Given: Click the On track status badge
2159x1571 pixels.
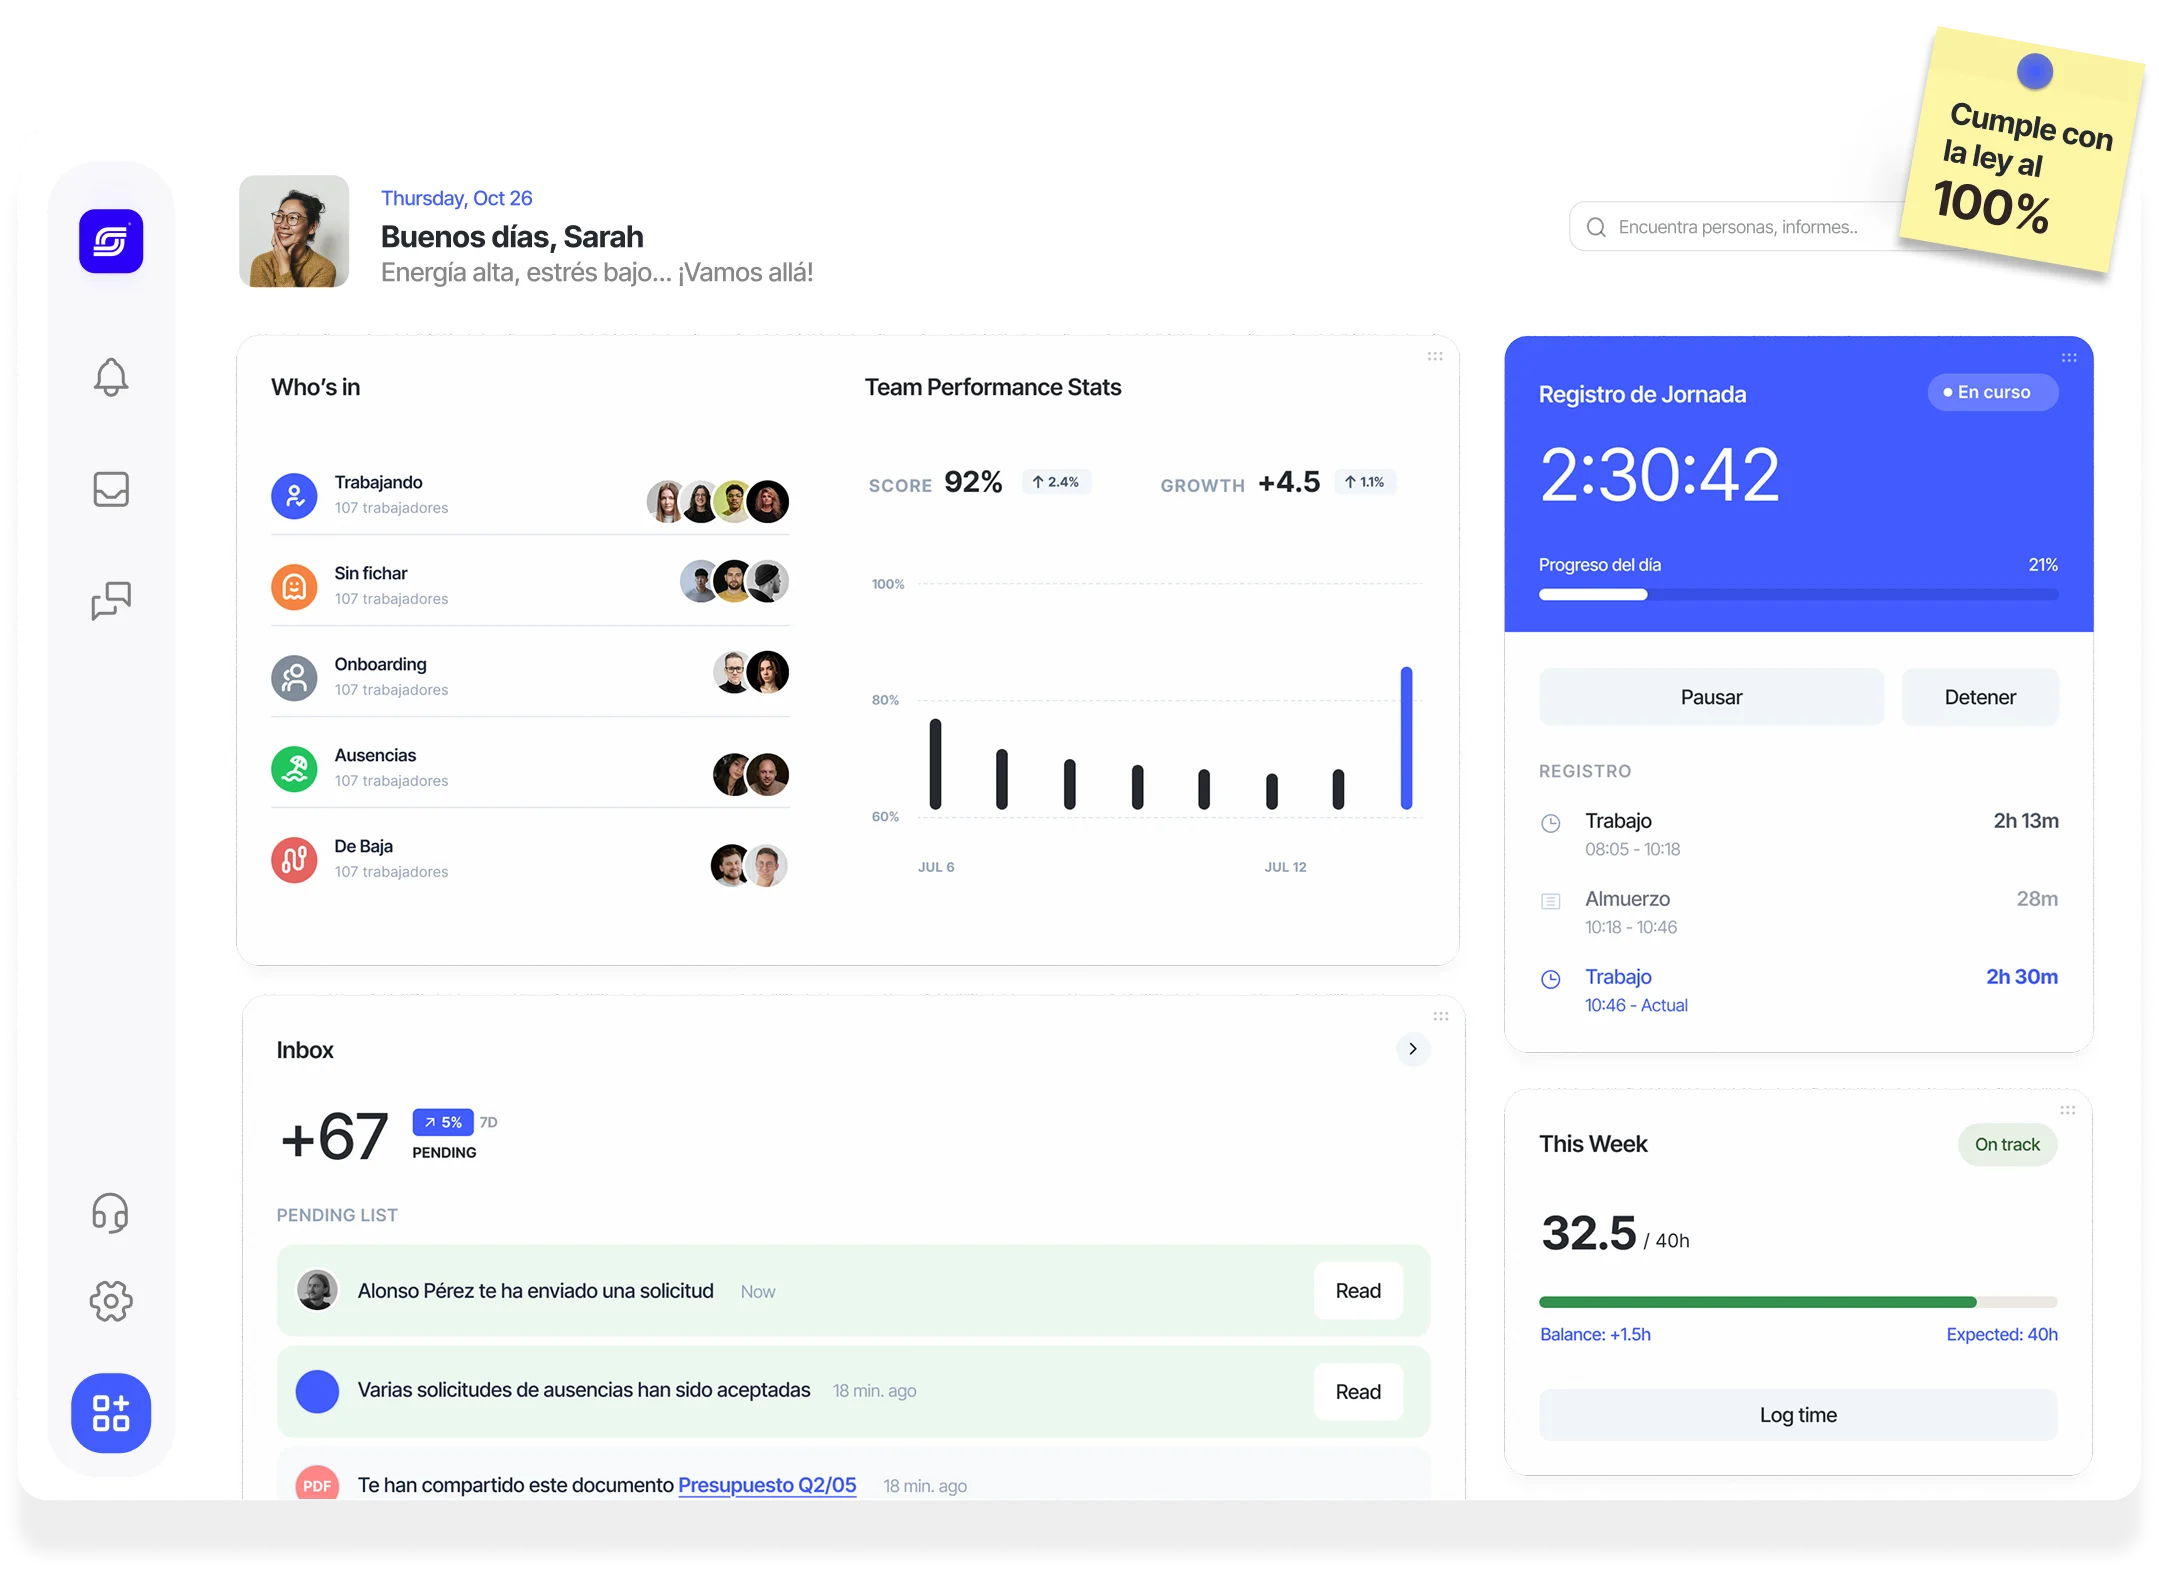Looking at the screenshot, I should coord(2007,1144).
